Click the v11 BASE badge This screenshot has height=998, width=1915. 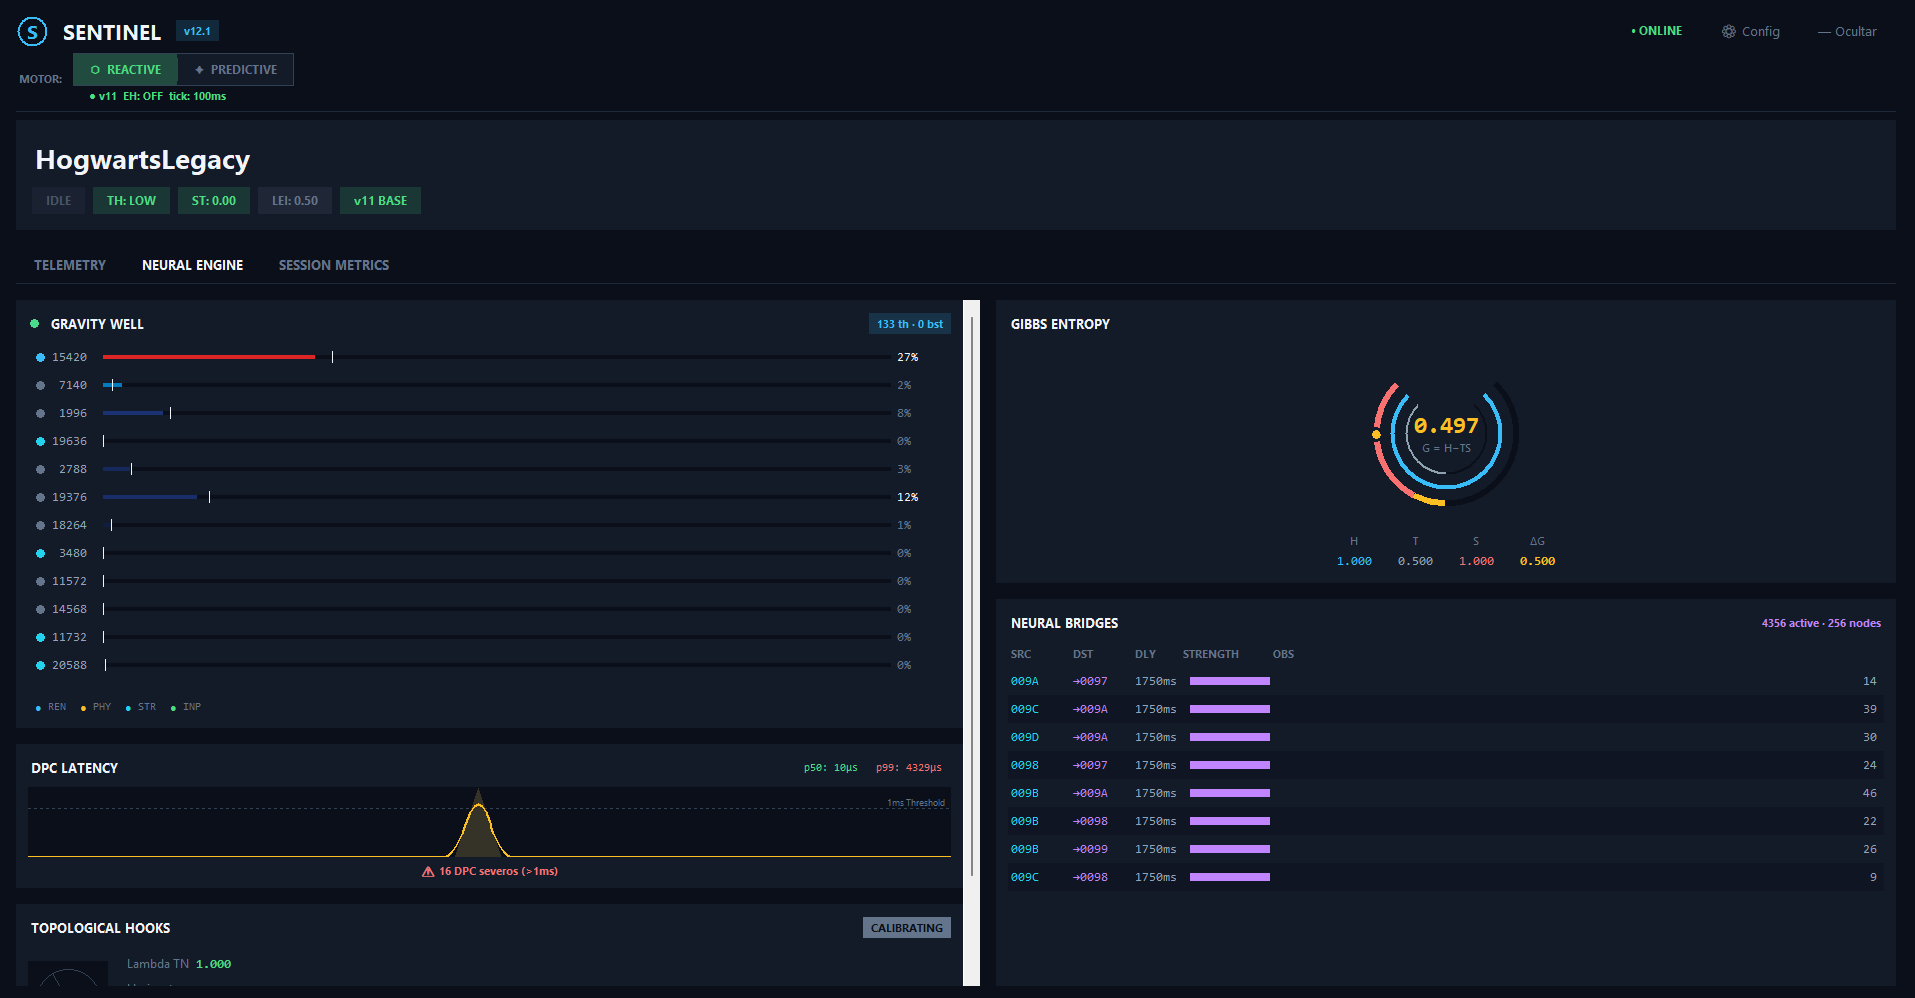pos(380,201)
